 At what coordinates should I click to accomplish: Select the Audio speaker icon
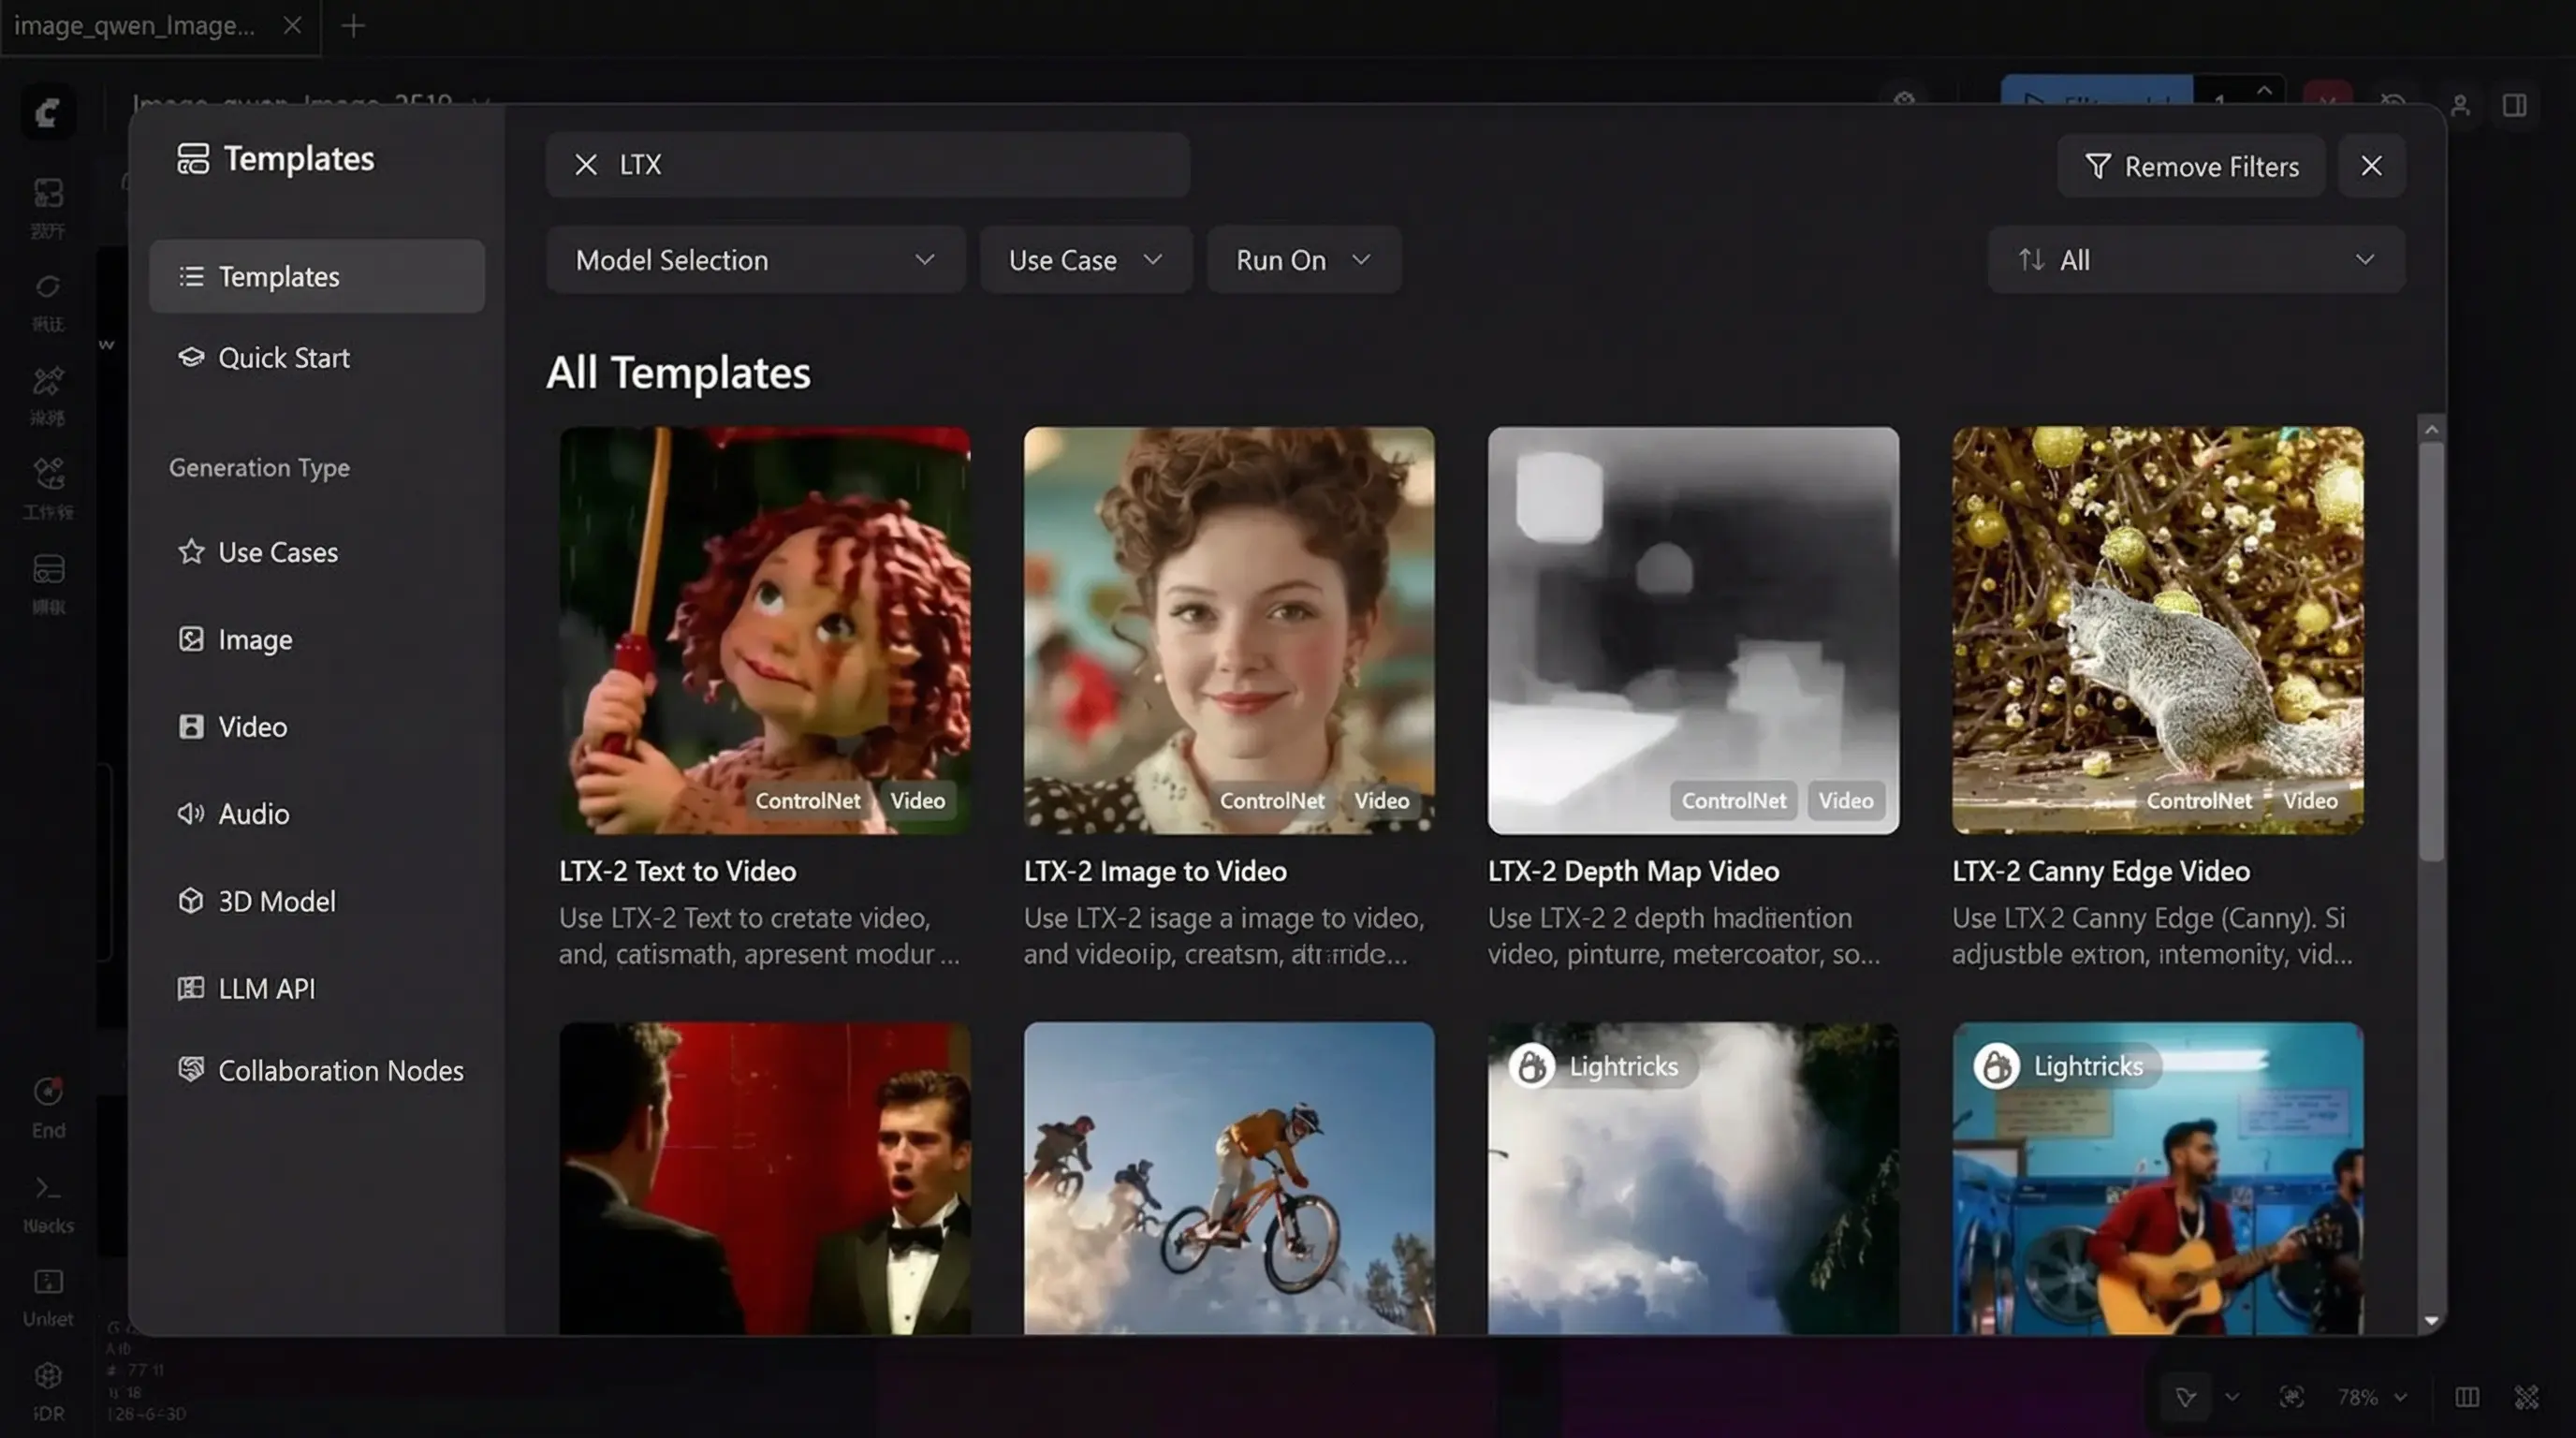(191, 814)
